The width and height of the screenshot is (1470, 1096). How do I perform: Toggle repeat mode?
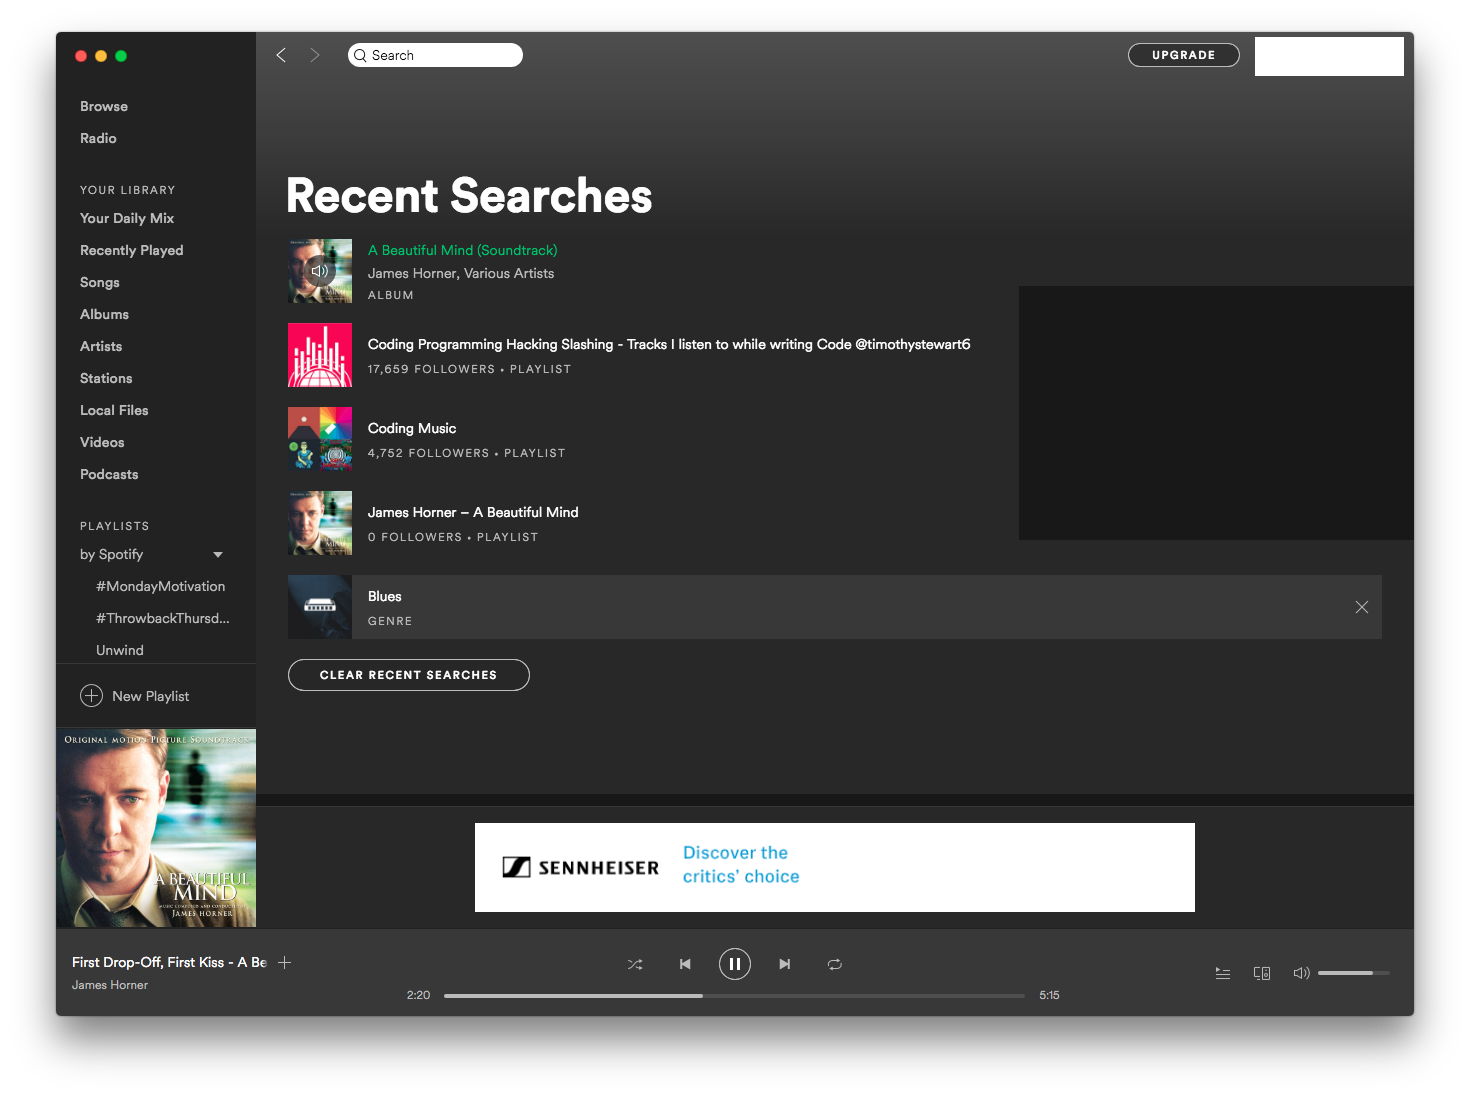pyautogui.click(x=835, y=964)
